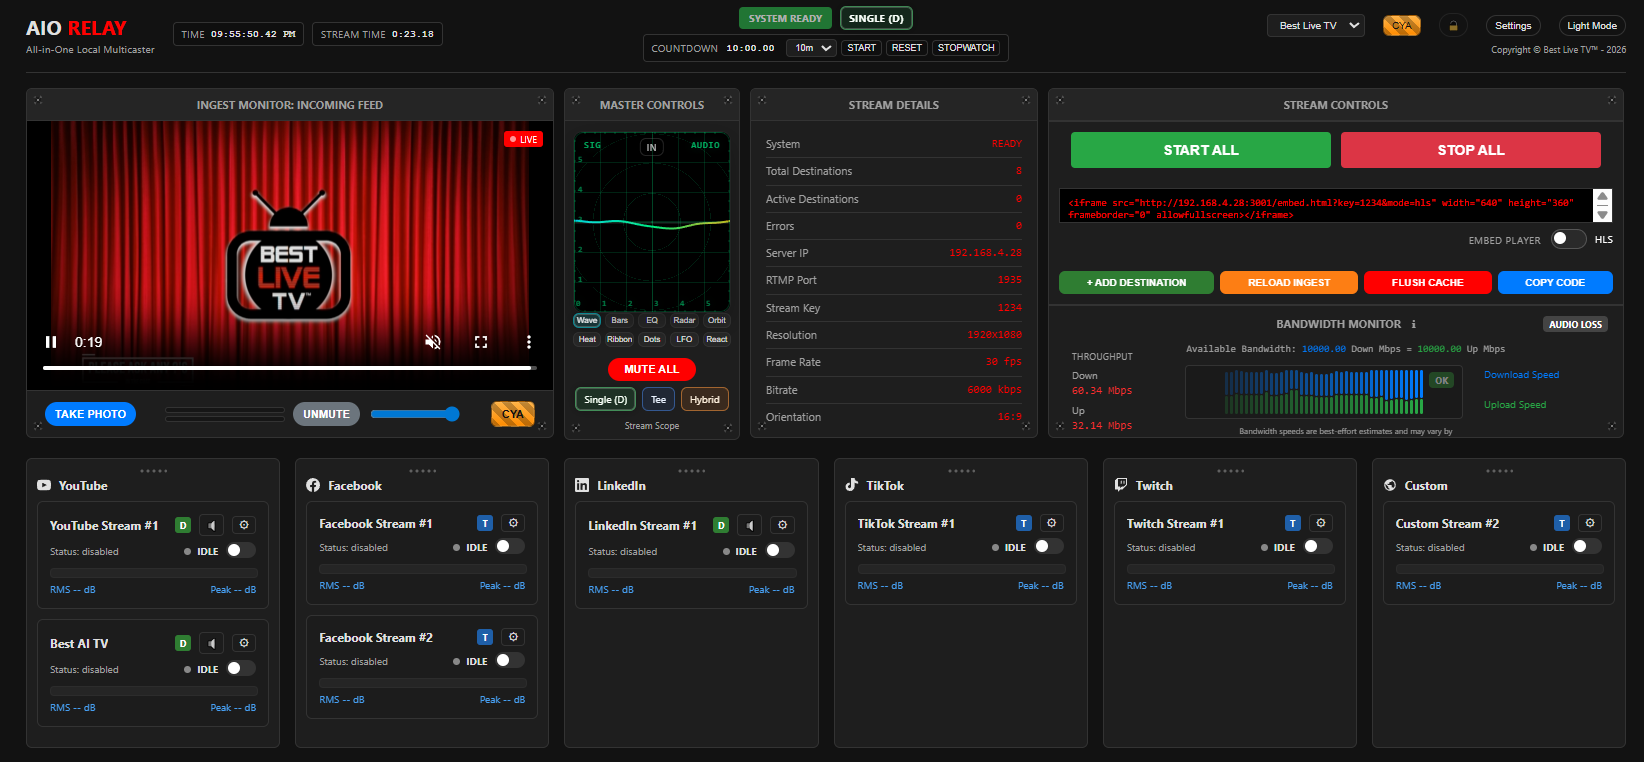Click the T badge on Facebook Stream #2
1644x762 pixels.
pyautogui.click(x=485, y=637)
